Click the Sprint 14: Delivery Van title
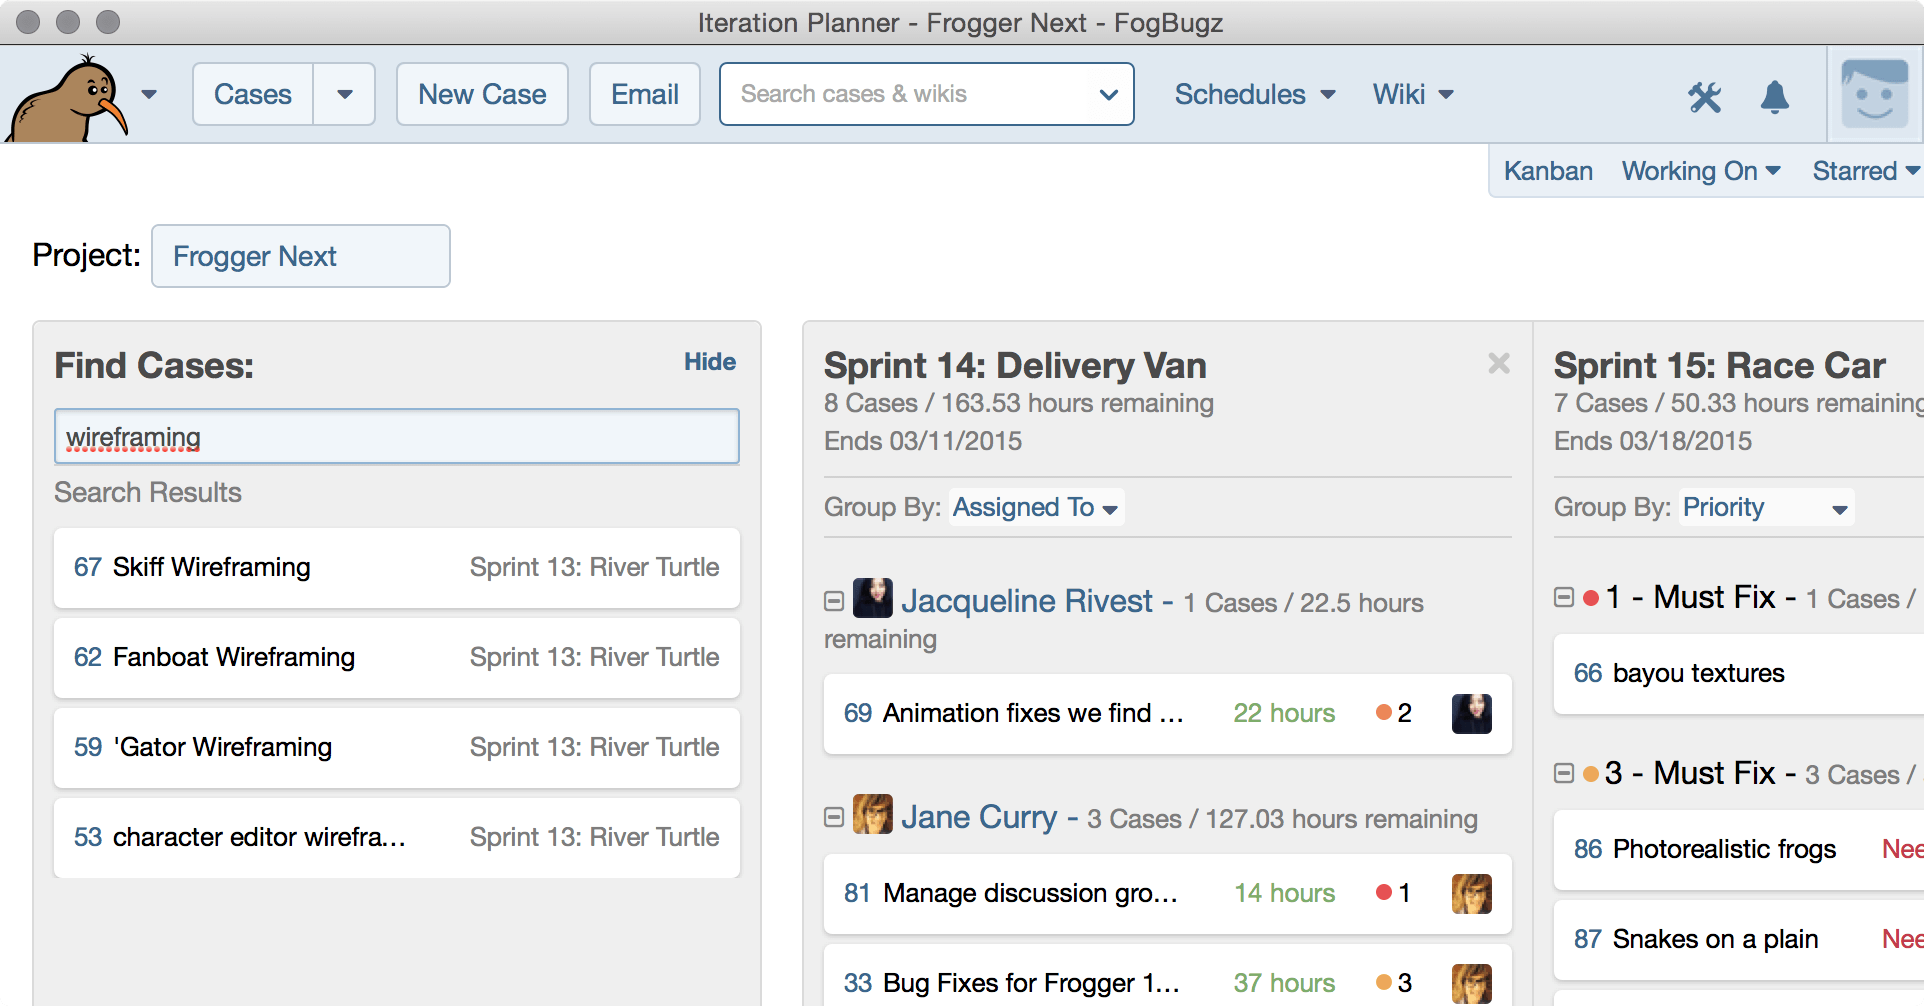Viewport: 1924px width, 1006px height. click(1015, 365)
